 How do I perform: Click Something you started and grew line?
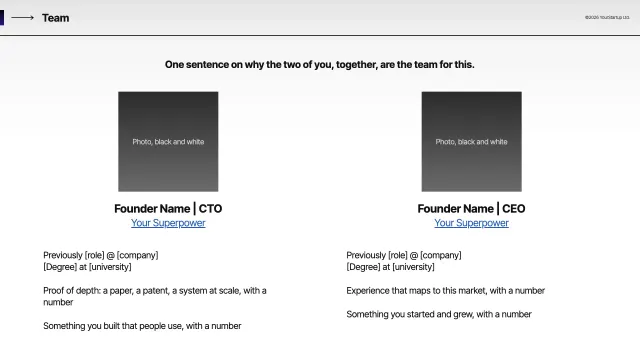click(x=439, y=314)
